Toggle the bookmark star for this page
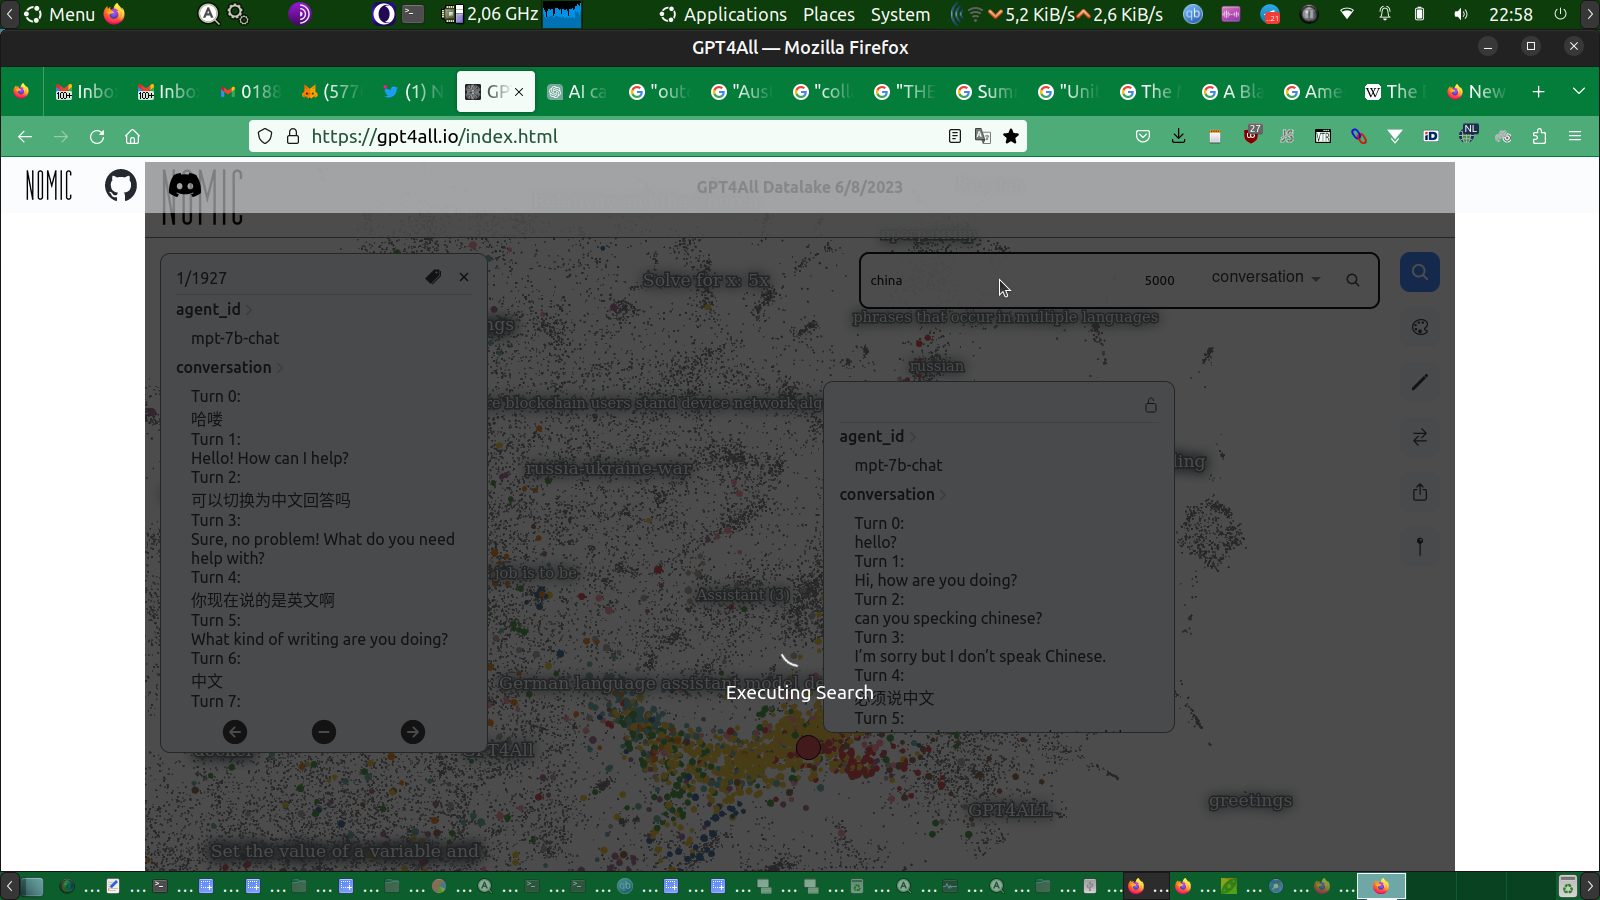The image size is (1600, 900). pyautogui.click(x=1011, y=136)
